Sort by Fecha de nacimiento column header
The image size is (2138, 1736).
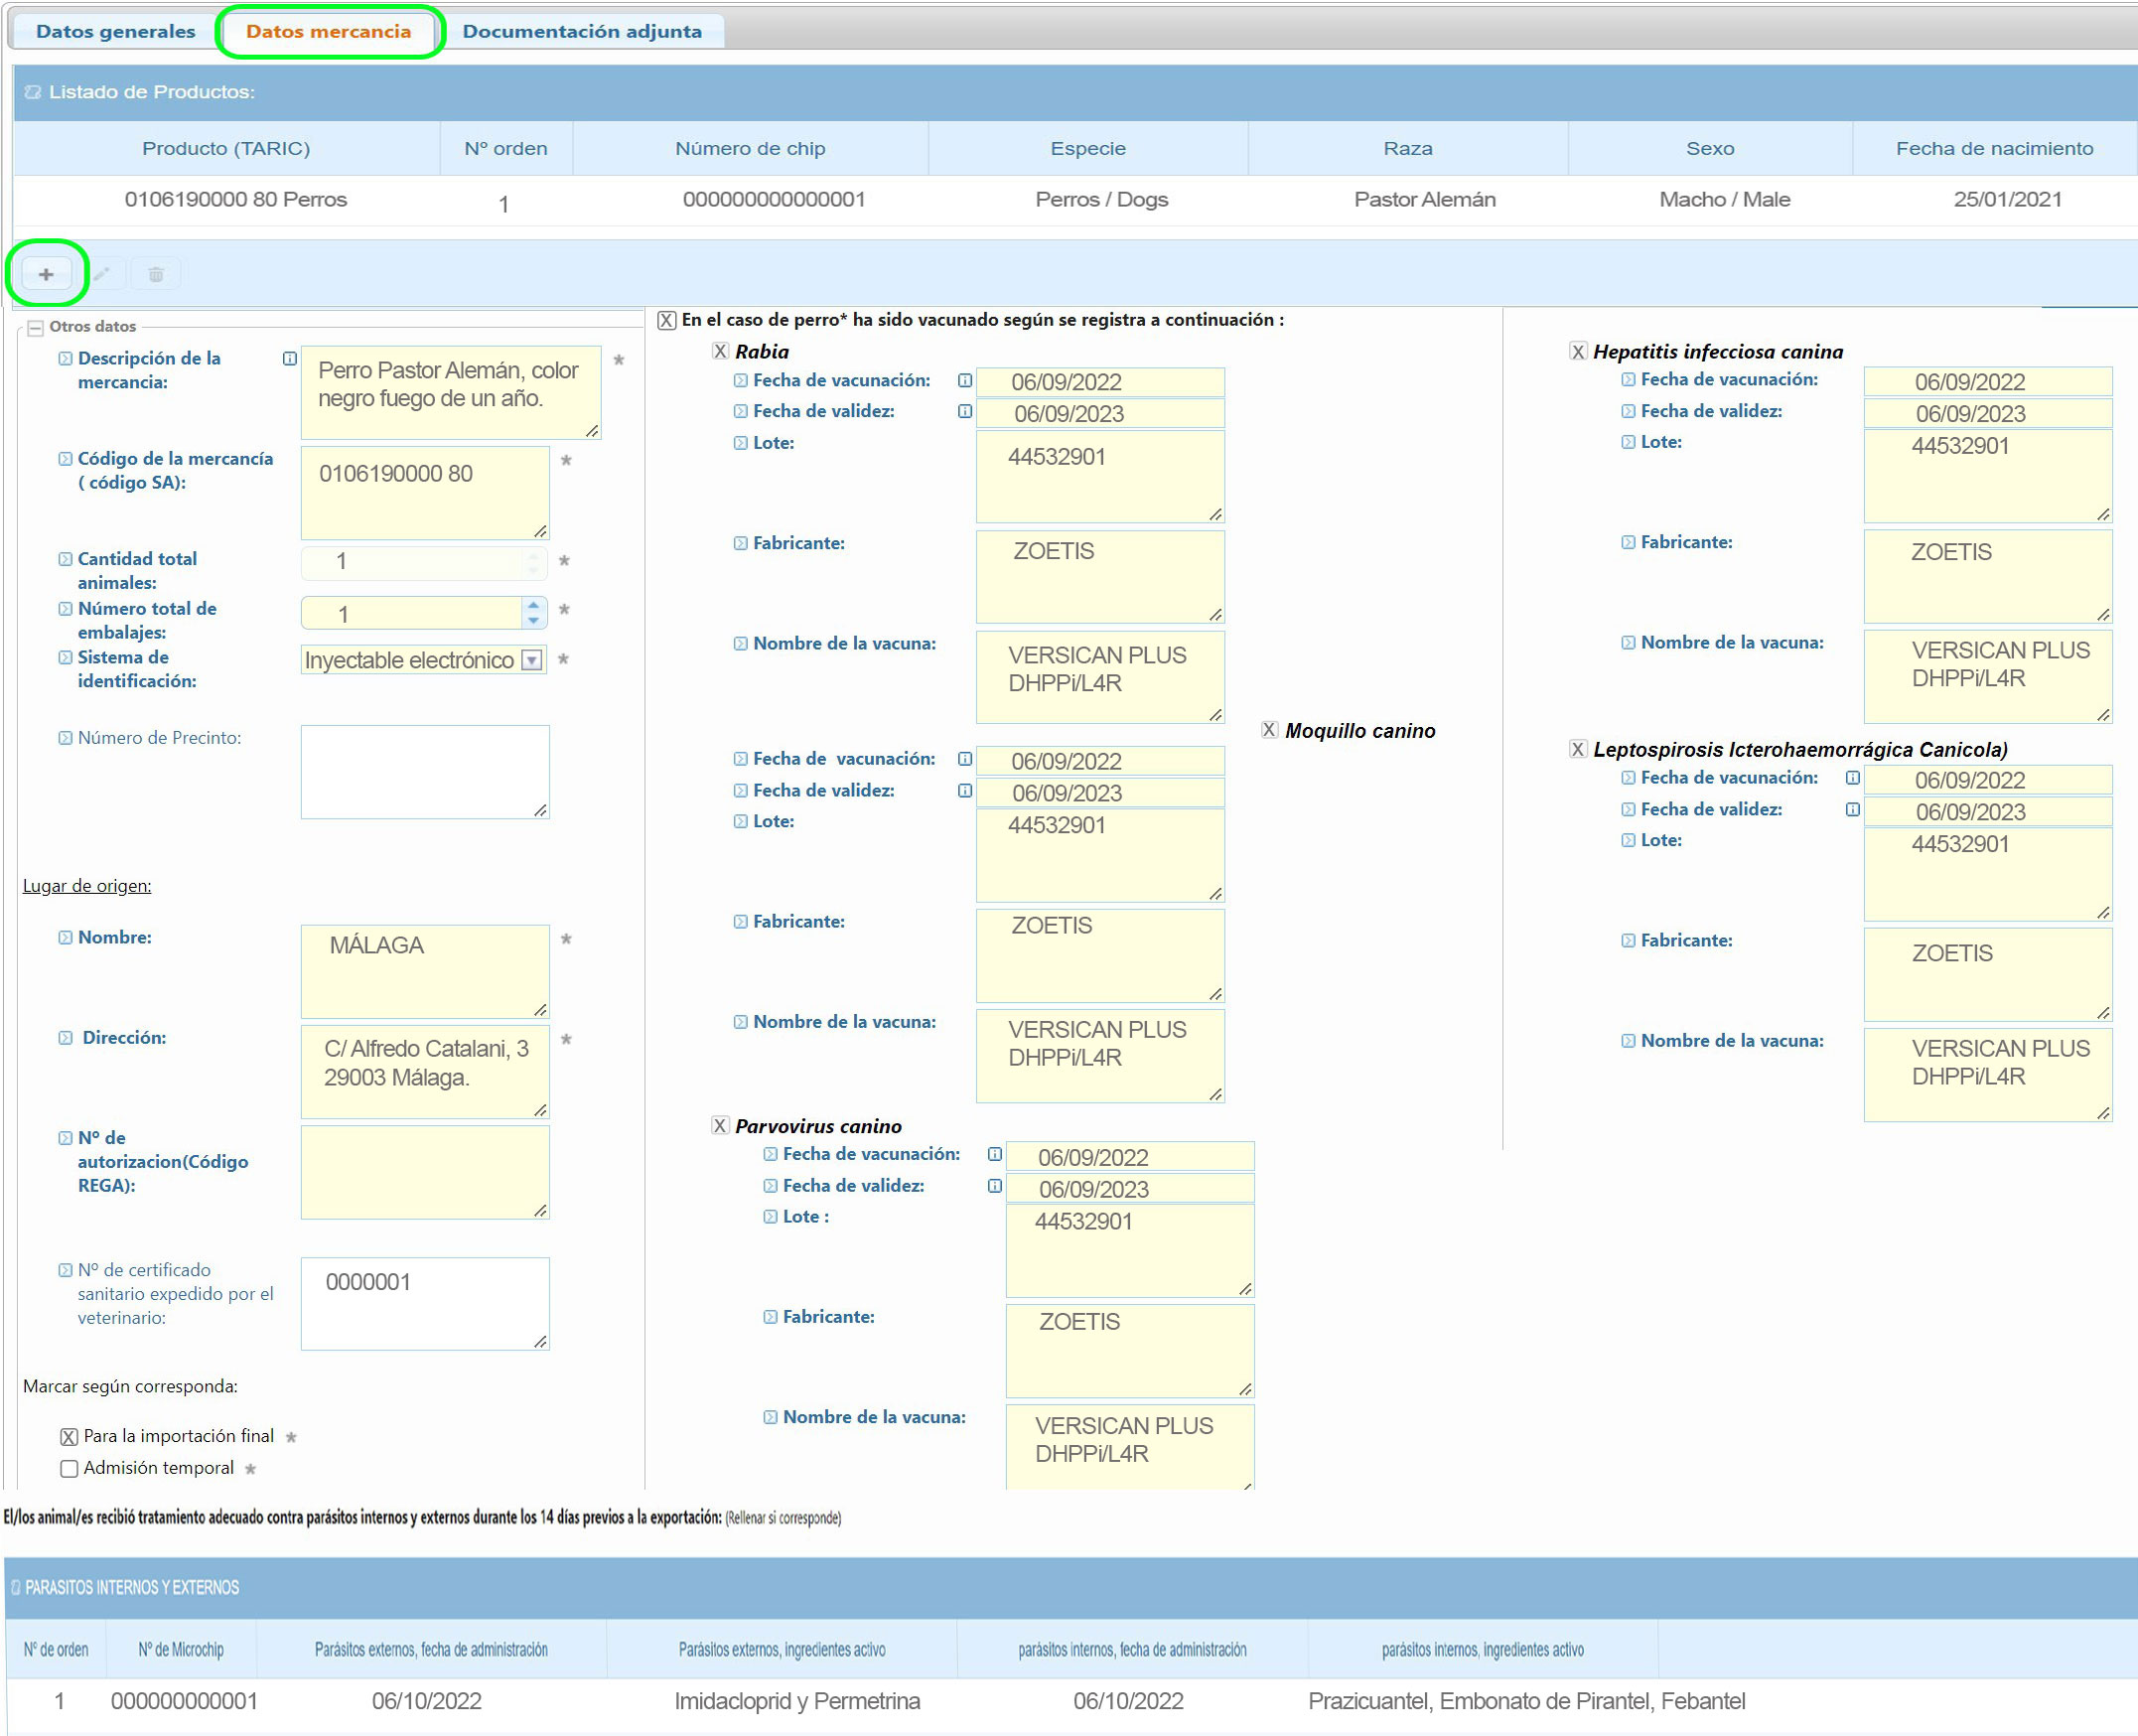click(1994, 148)
